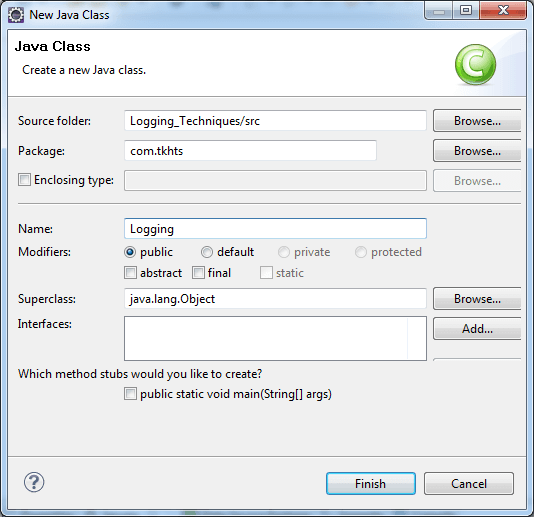Tick the final modifier checkbox
Screen dimensions: 534x517
(x=198, y=273)
